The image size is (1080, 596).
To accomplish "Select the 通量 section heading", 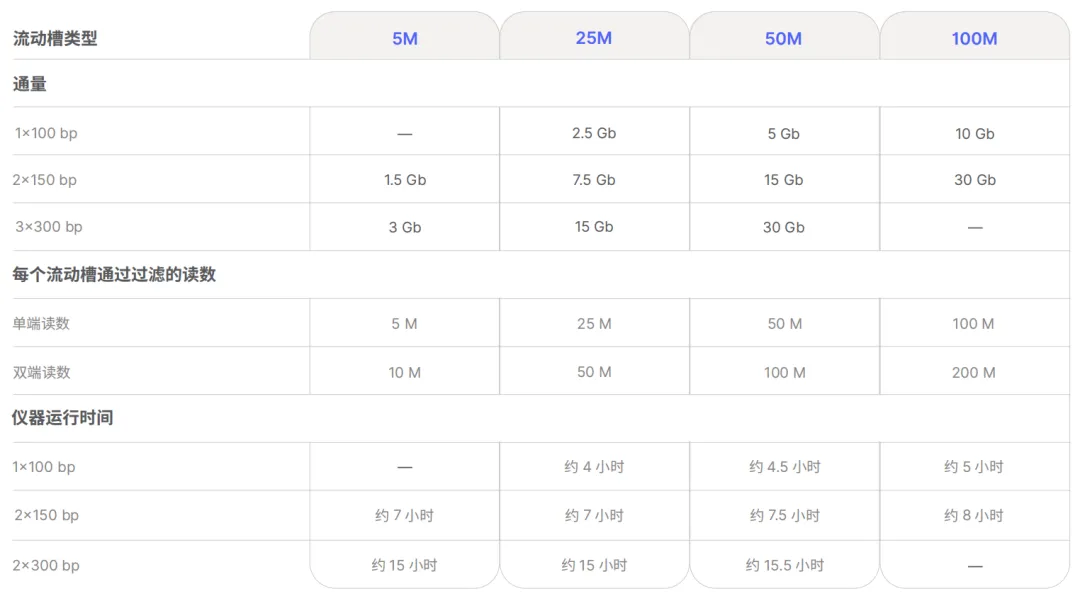I will tap(30, 85).
